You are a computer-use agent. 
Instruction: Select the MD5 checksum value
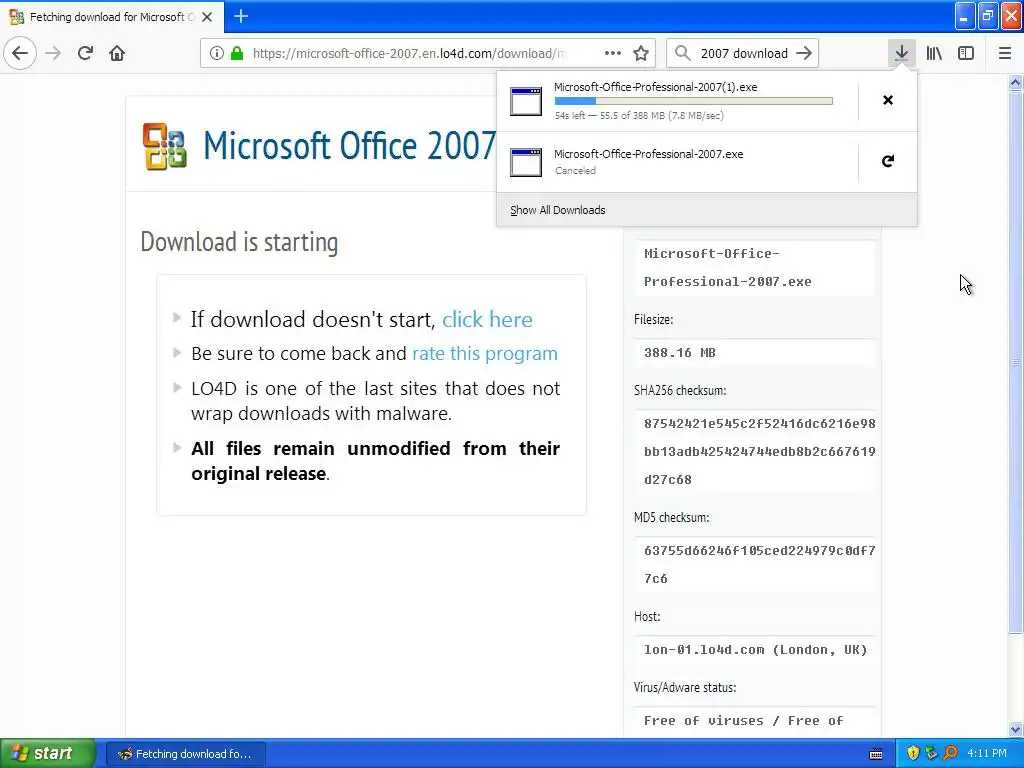click(x=760, y=564)
